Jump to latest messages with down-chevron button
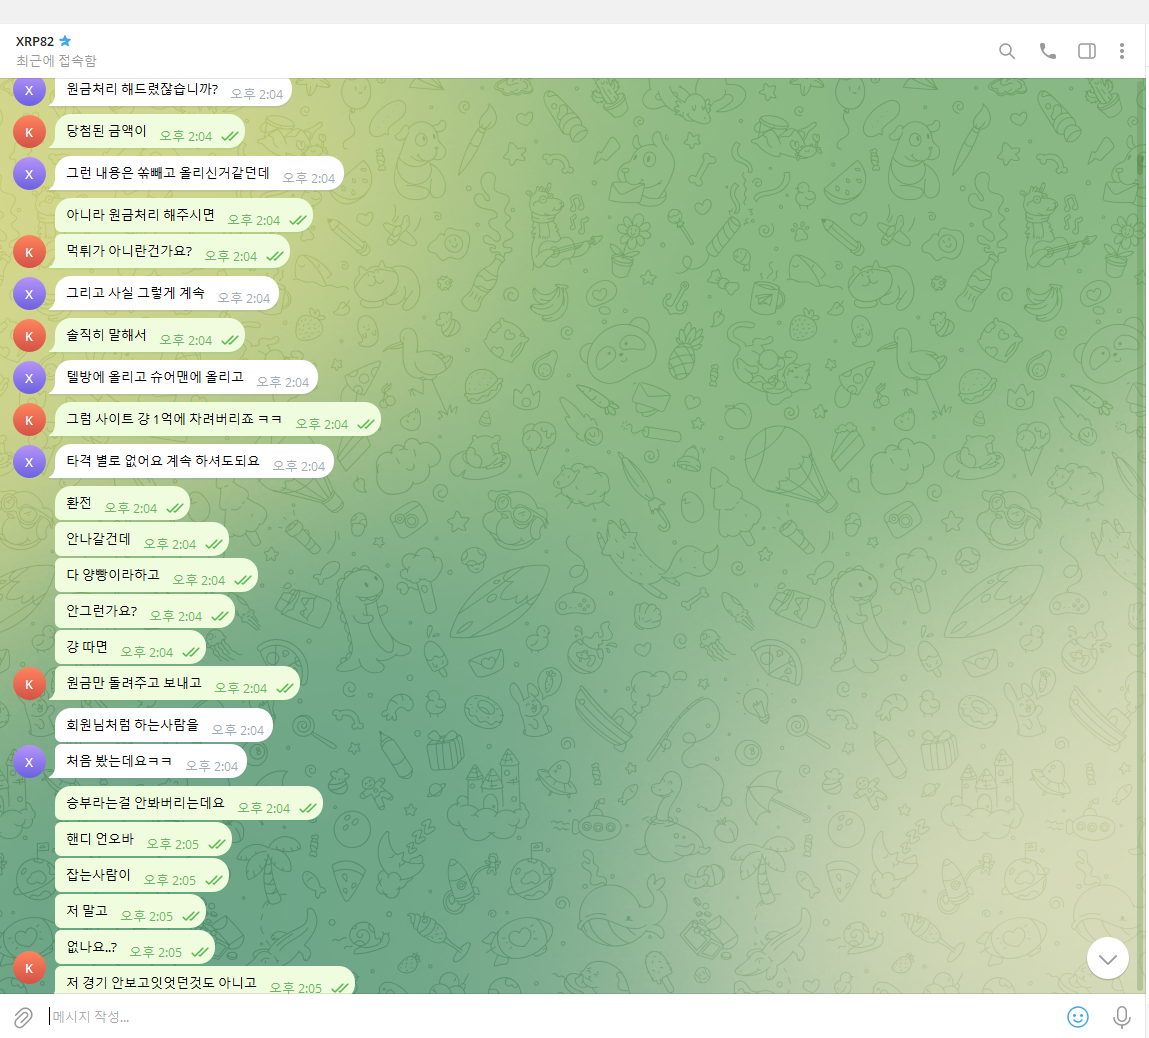Image resolution: width=1149 pixels, height=1038 pixels. [1107, 959]
